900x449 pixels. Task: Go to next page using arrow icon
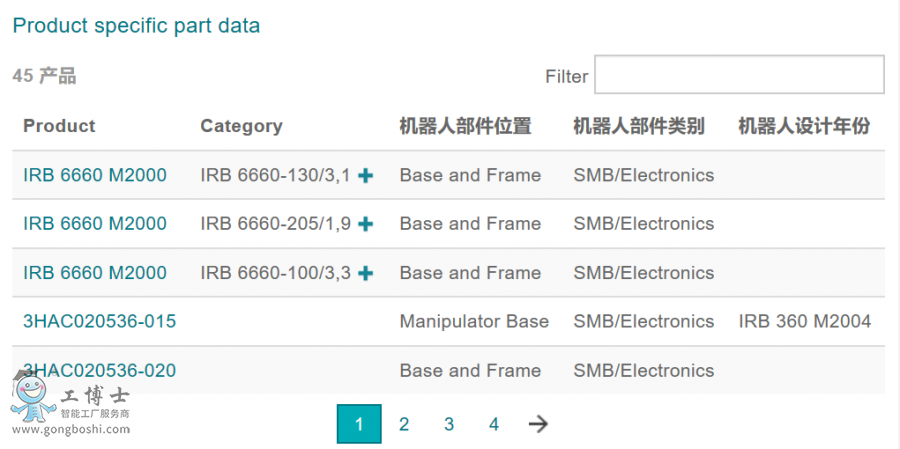click(538, 424)
